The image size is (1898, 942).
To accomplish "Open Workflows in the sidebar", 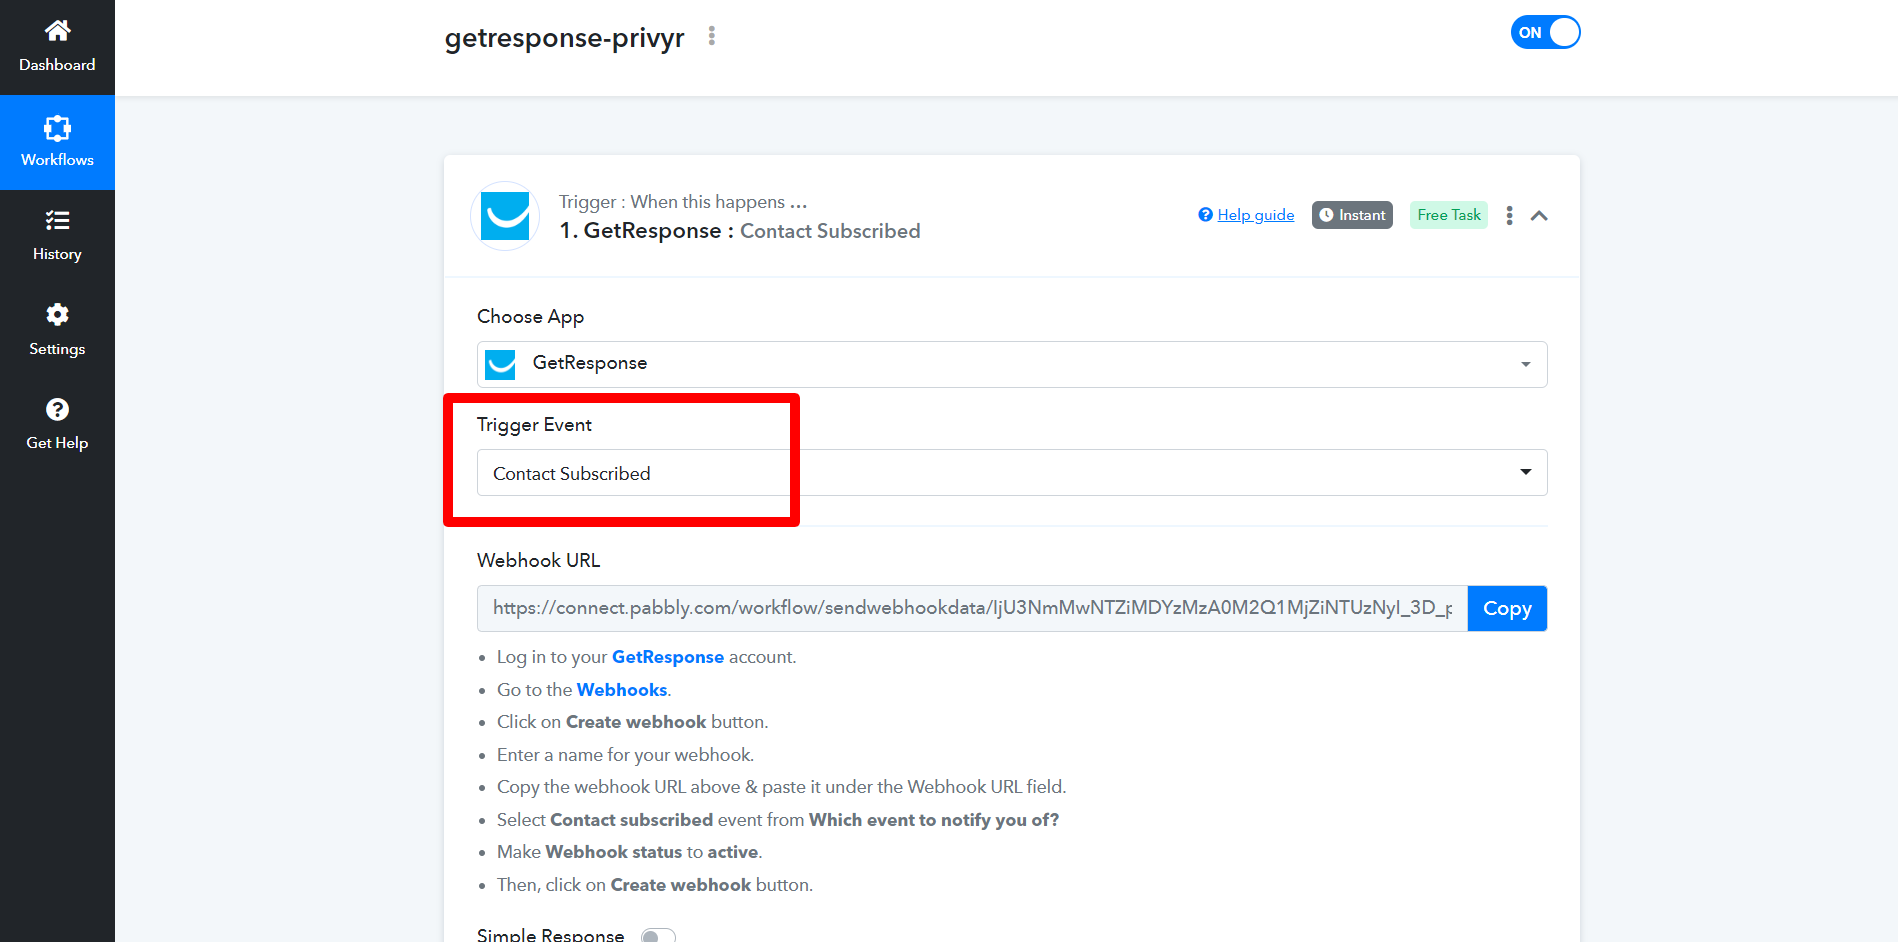I will 57,142.
